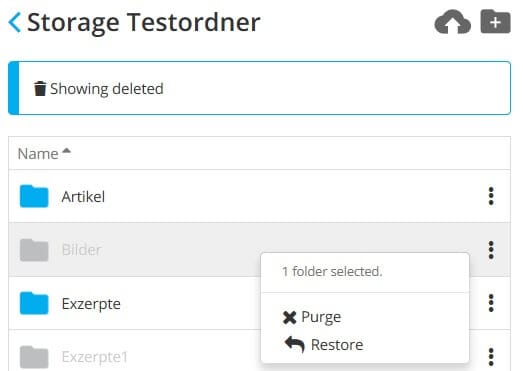Click the gray Bilder folder icon
This screenshot has width=523, height=371.
click(34, 250)
